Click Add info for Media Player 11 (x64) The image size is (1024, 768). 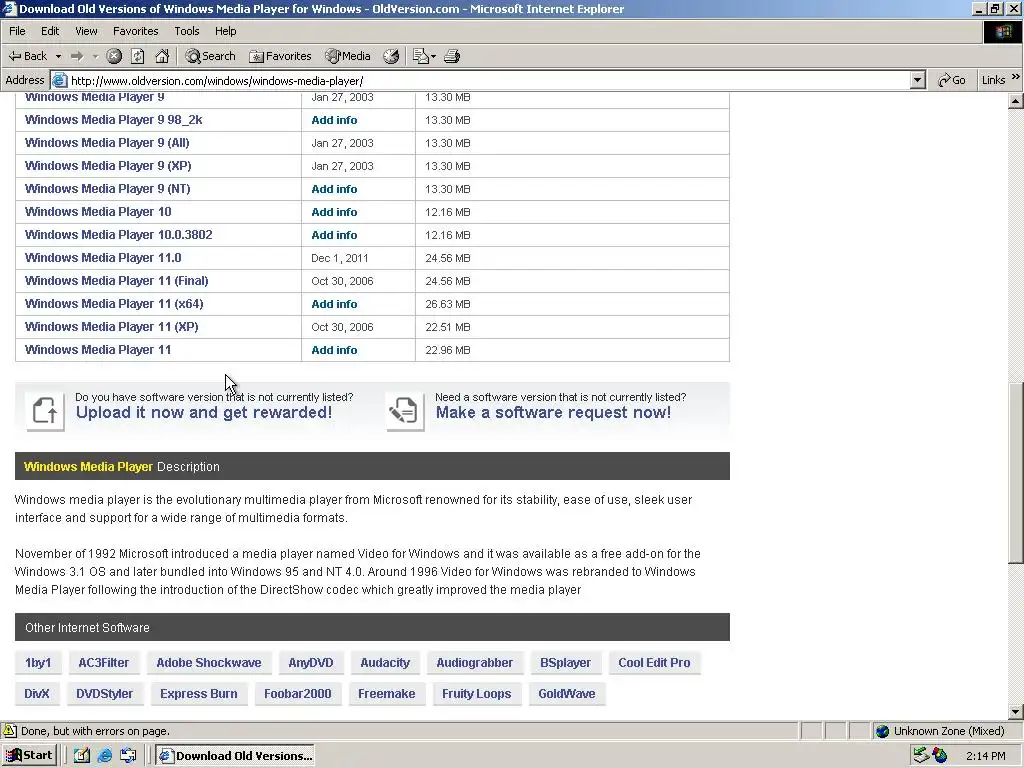pos(334,304)
